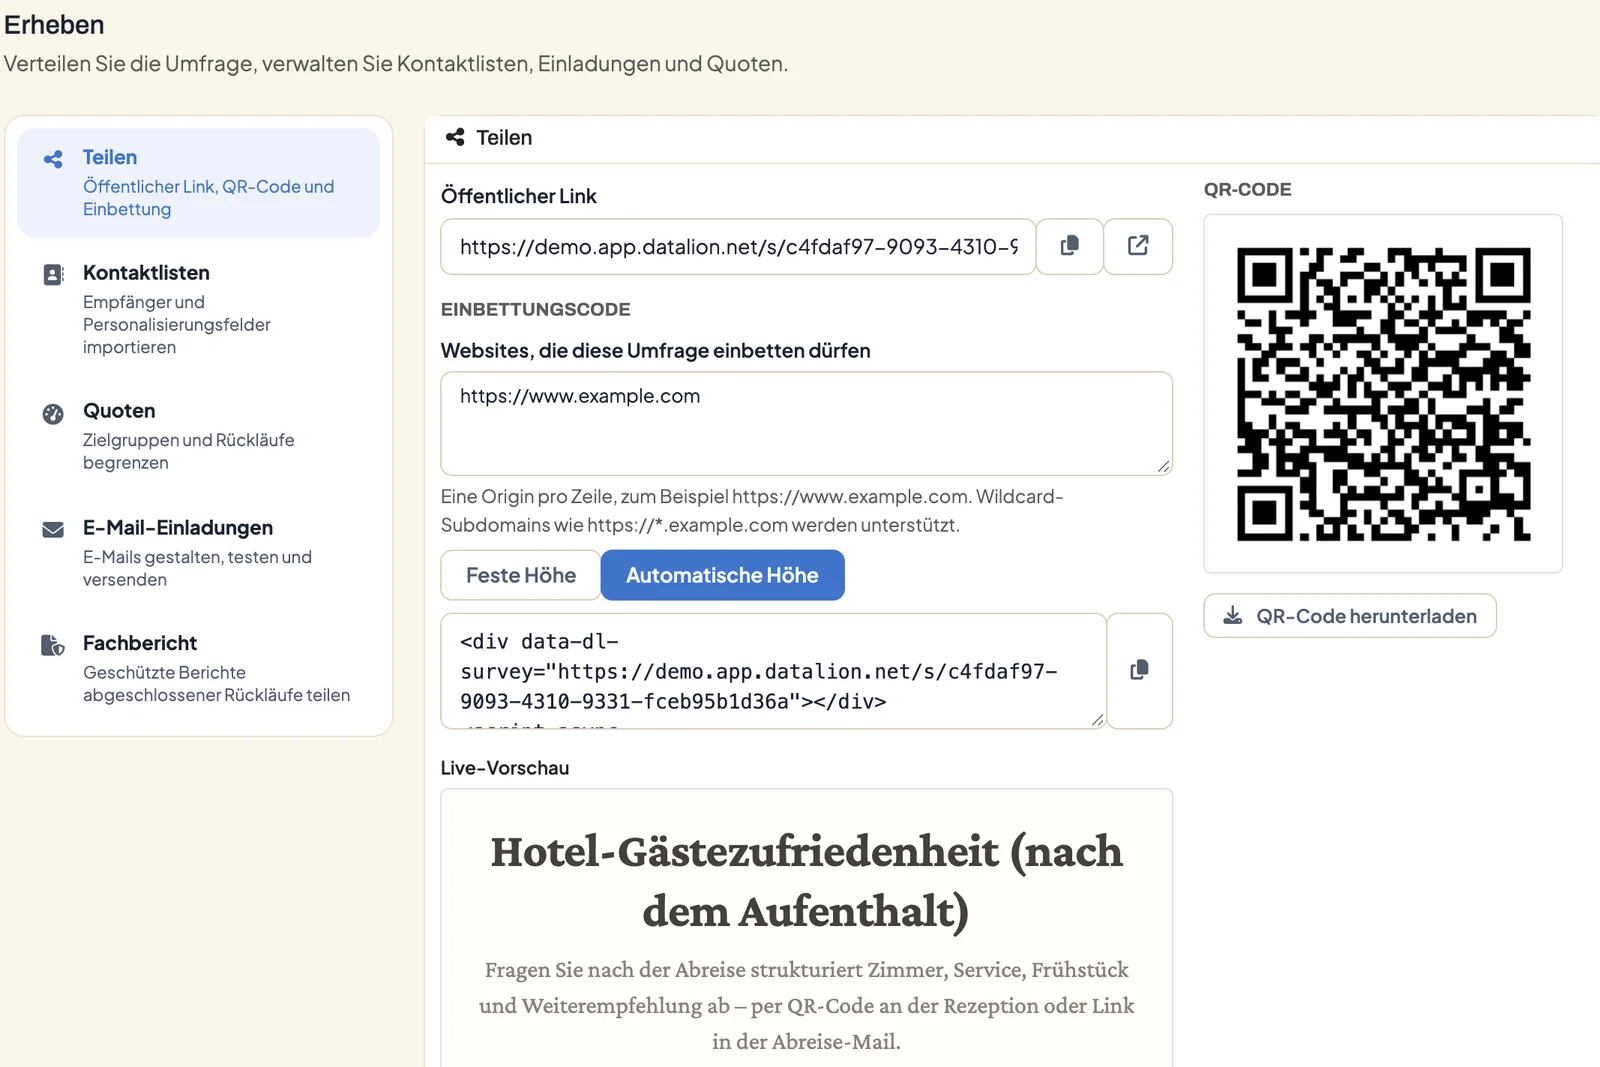Open the Kontaktlisten section
The image size is (1600, 1067).
pos(198,309)
